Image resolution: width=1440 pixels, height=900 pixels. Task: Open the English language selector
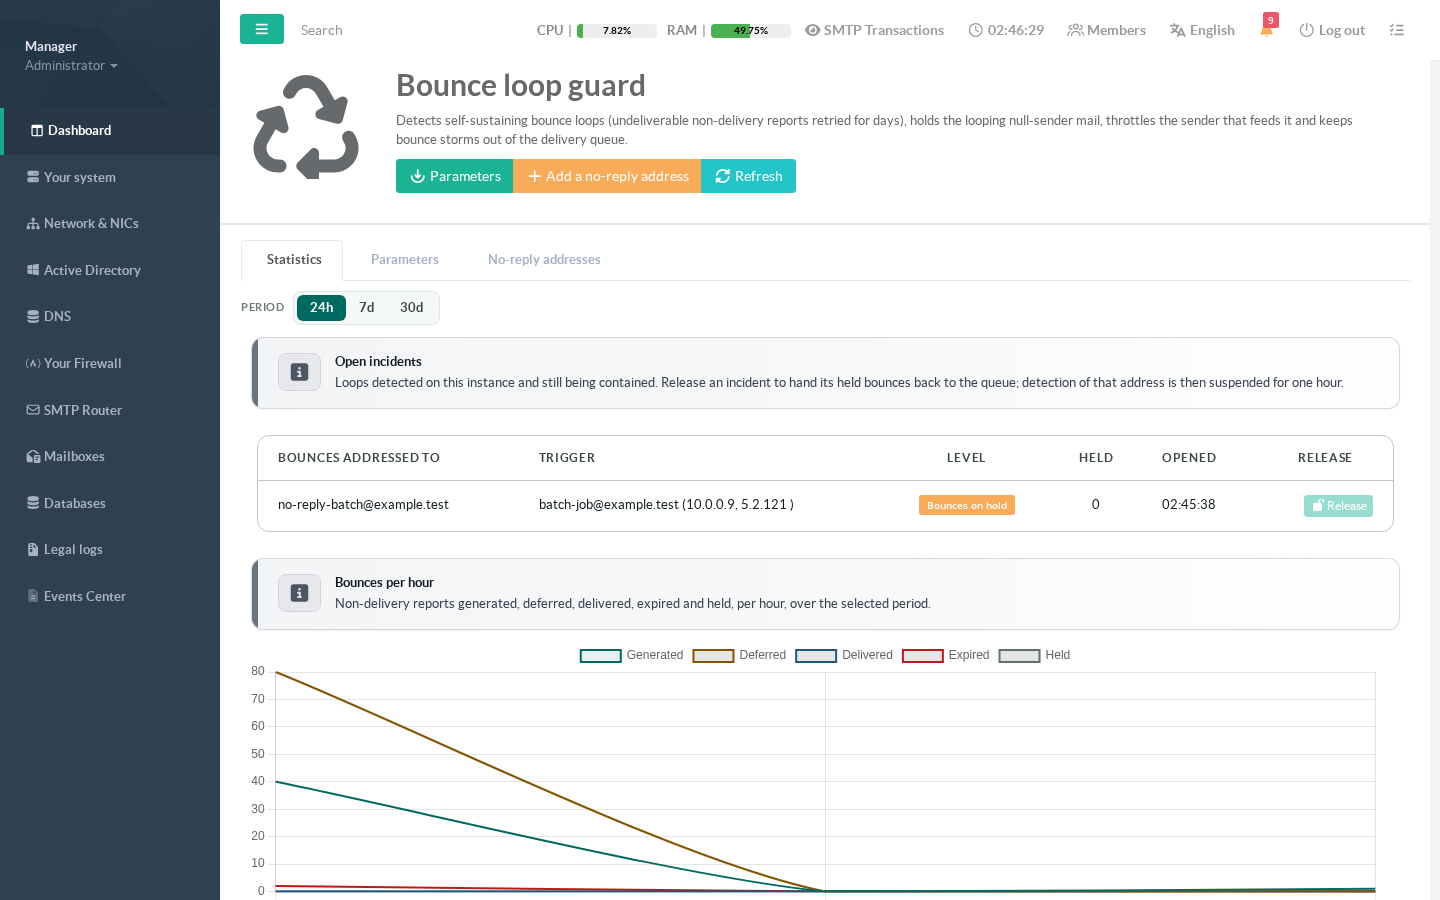(x=1202, y=30)
